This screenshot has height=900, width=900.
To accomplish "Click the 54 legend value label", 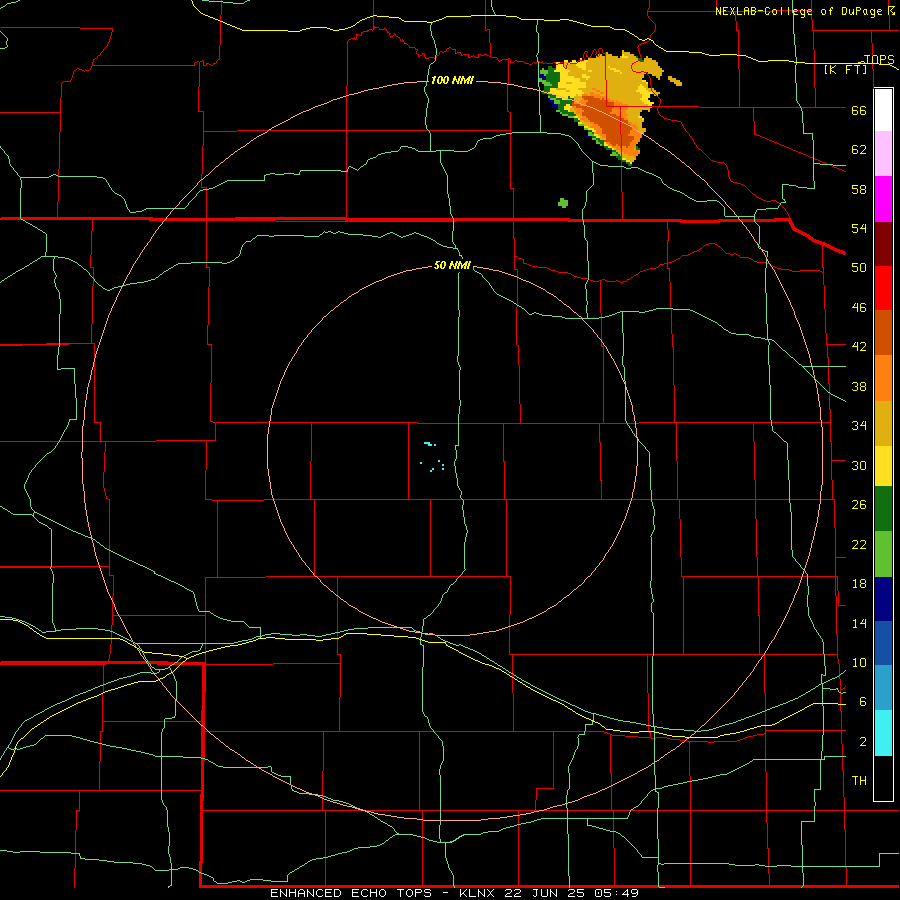I will coord(859,228).
